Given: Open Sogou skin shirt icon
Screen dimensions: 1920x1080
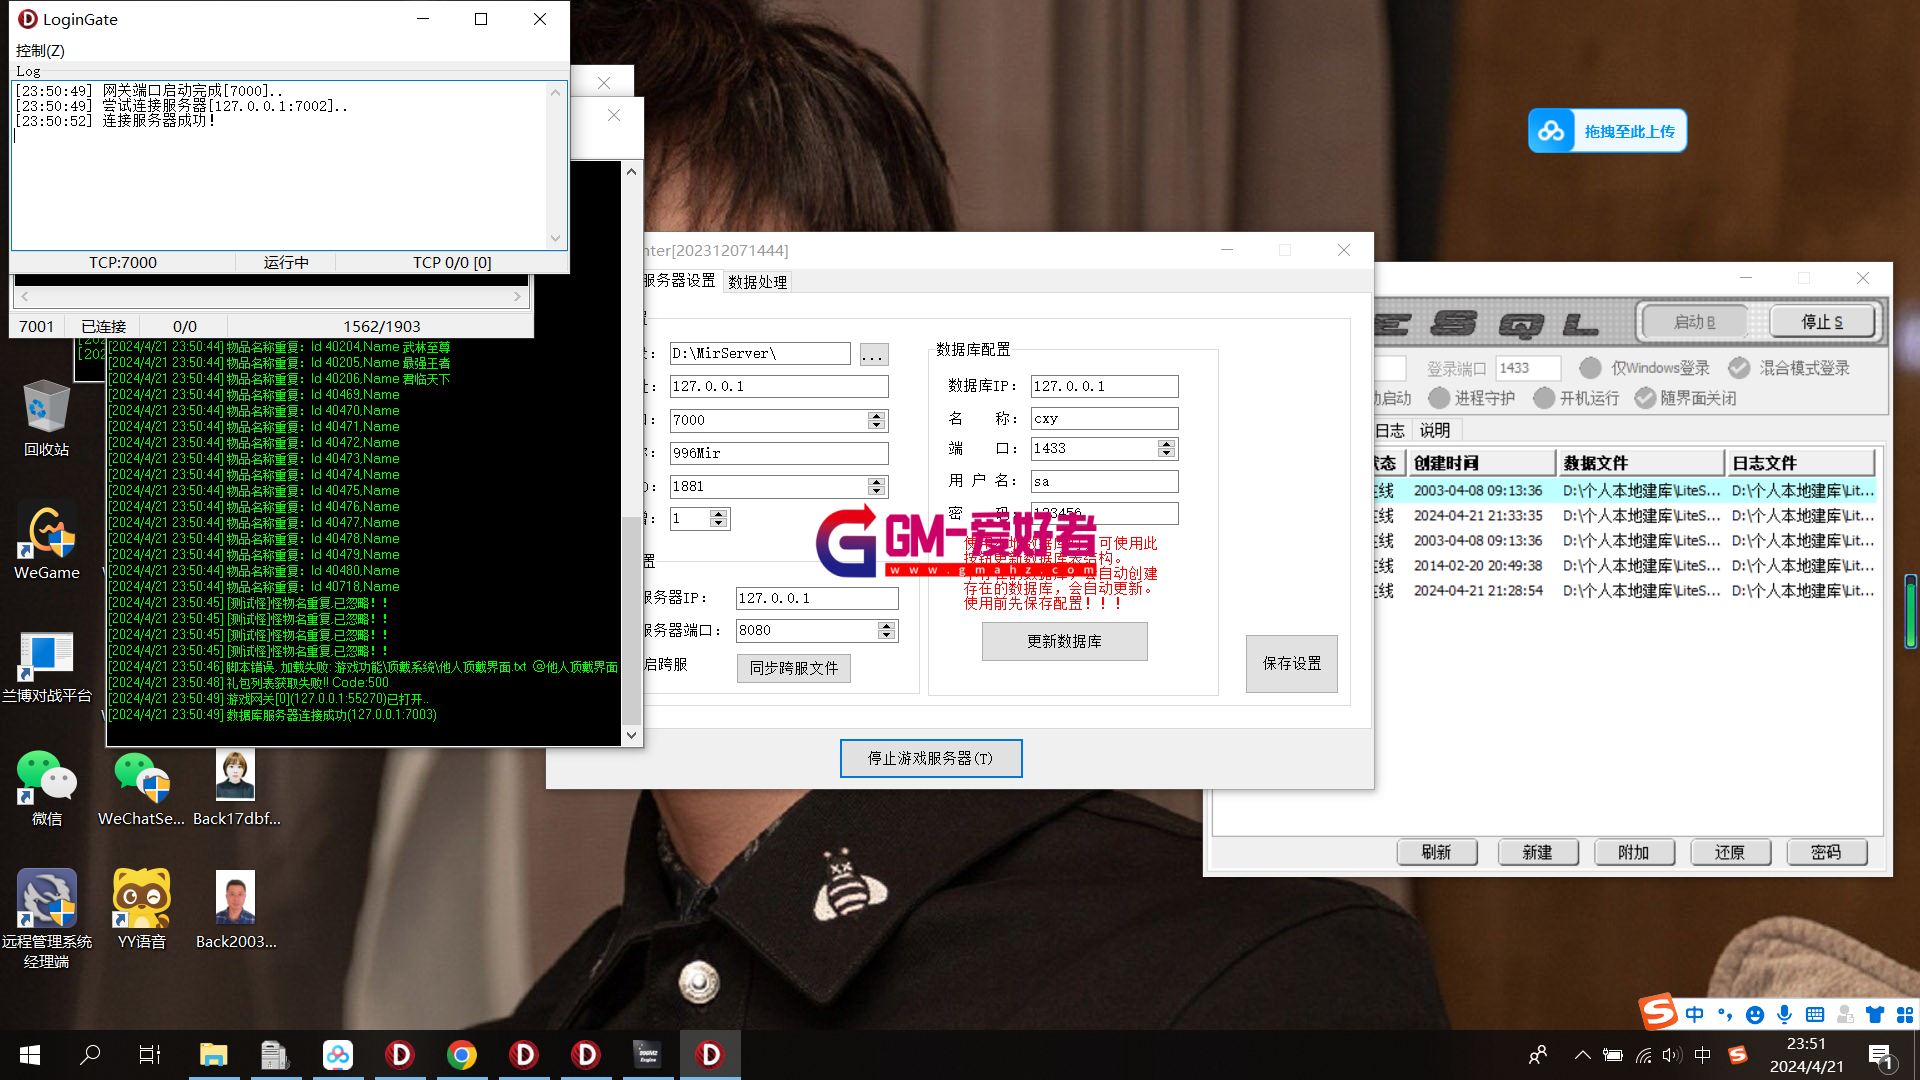Looking at the screenshot, I should [x=1875, y=1014].
